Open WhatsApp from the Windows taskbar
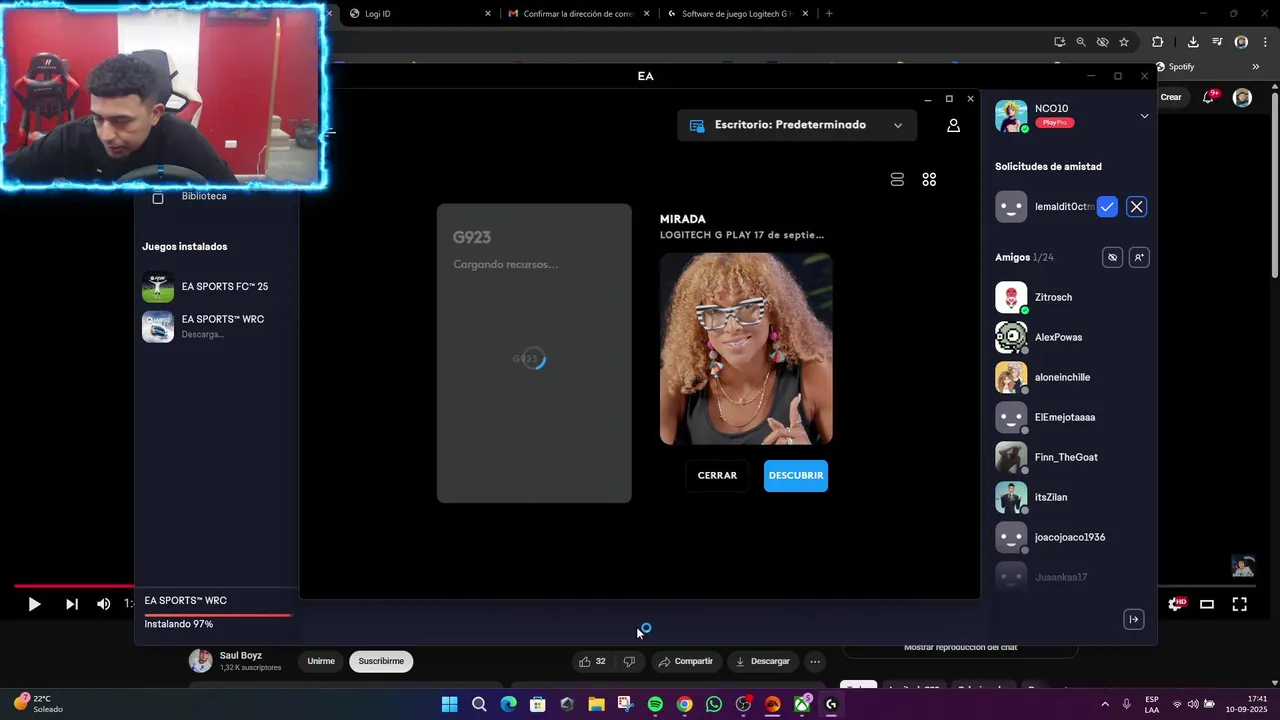1280x720 pixels. [713, 704]
